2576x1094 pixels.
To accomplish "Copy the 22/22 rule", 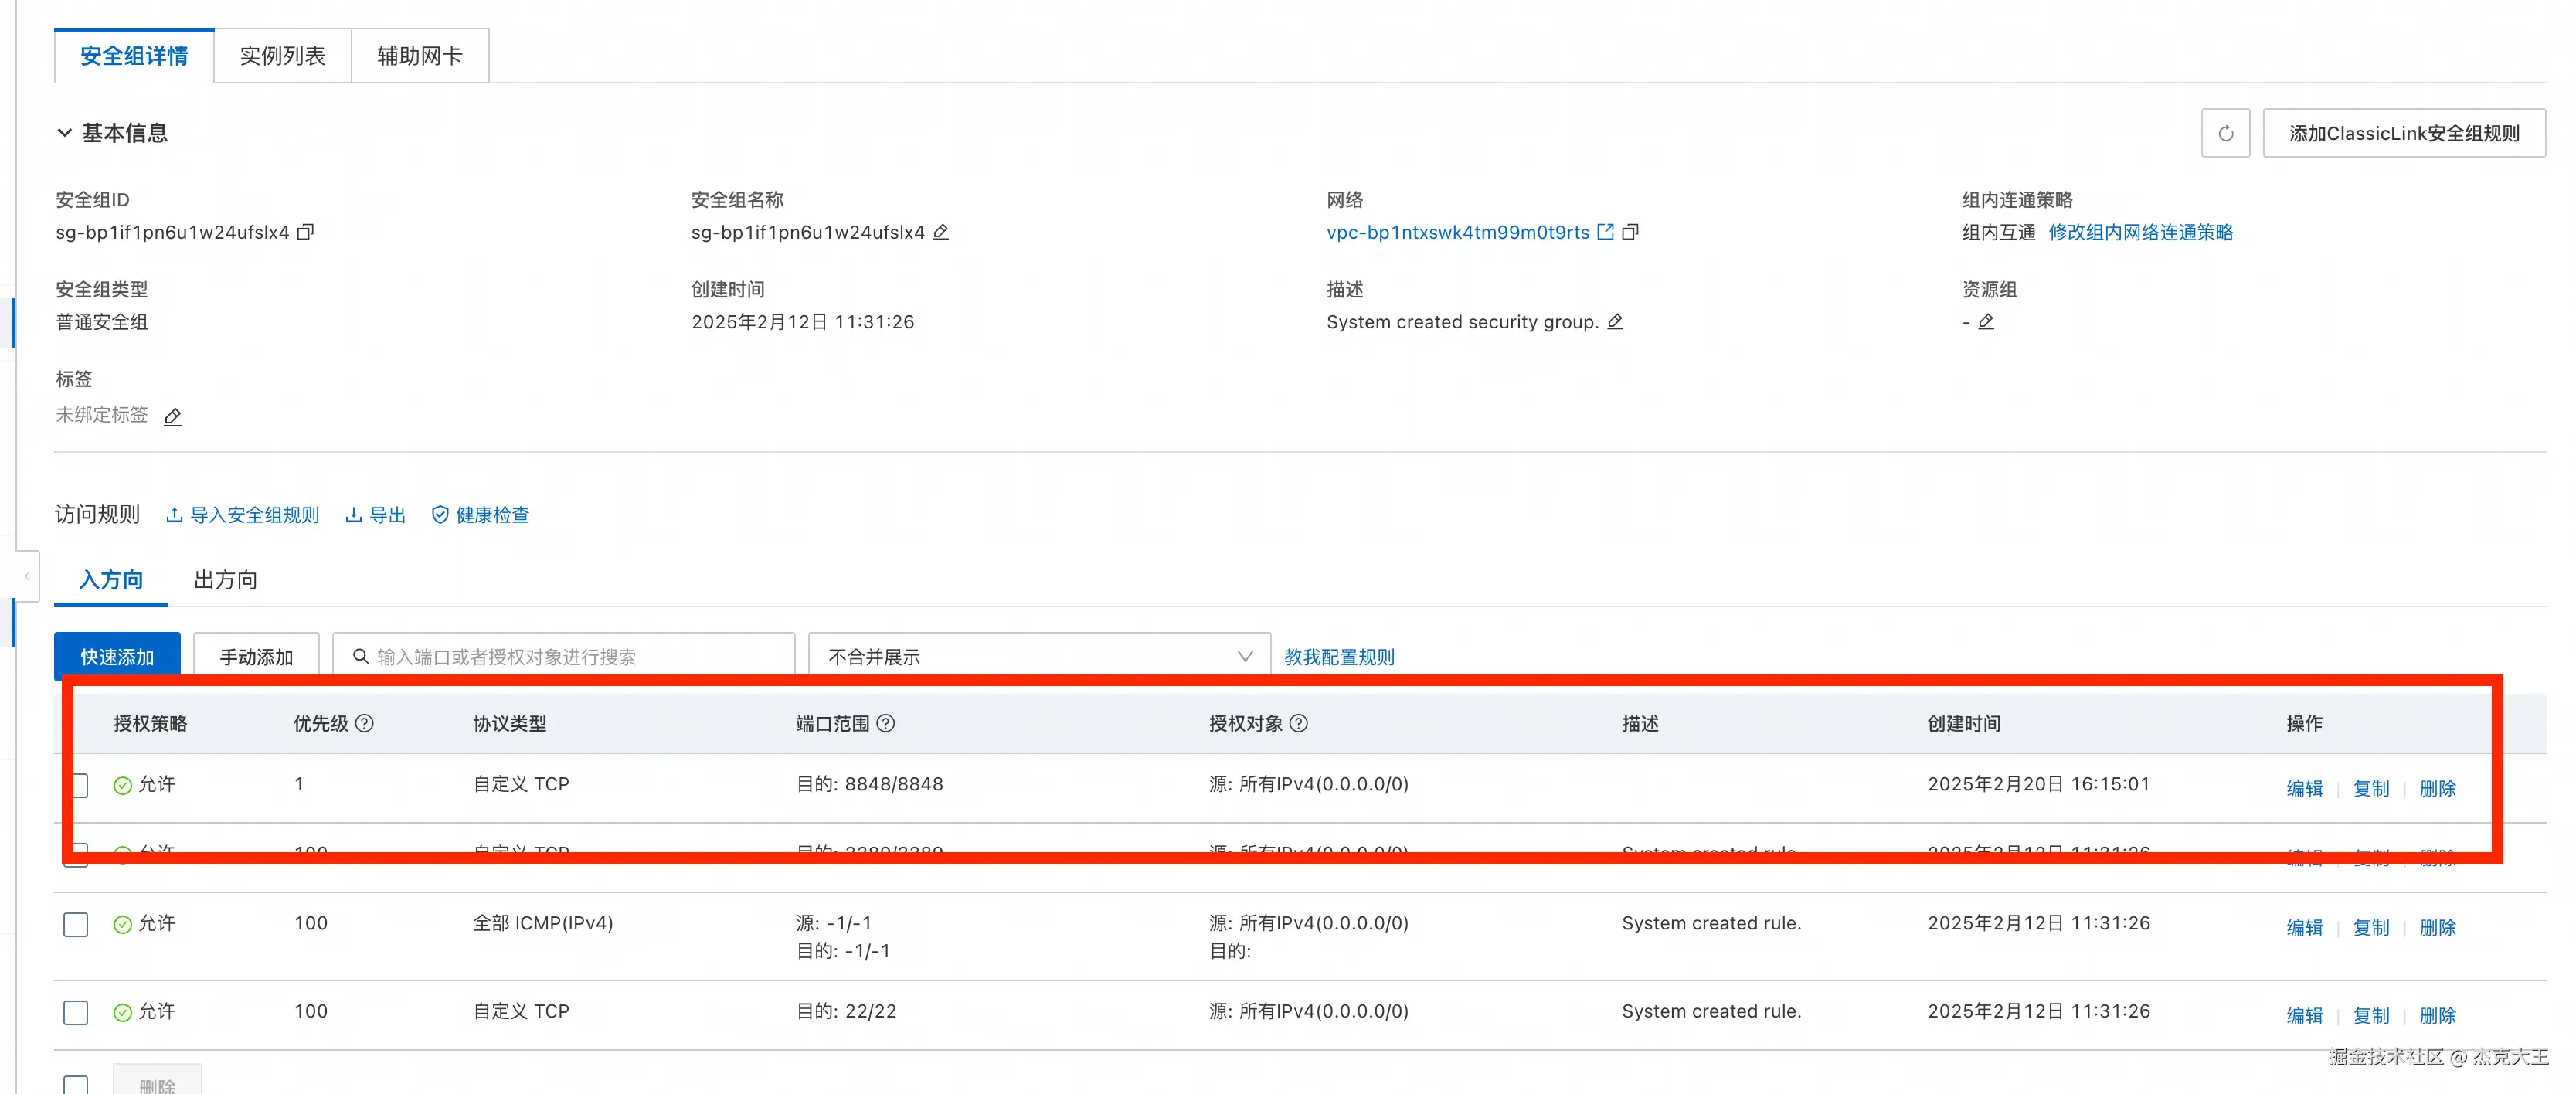I will [x=2371, y=1015].
